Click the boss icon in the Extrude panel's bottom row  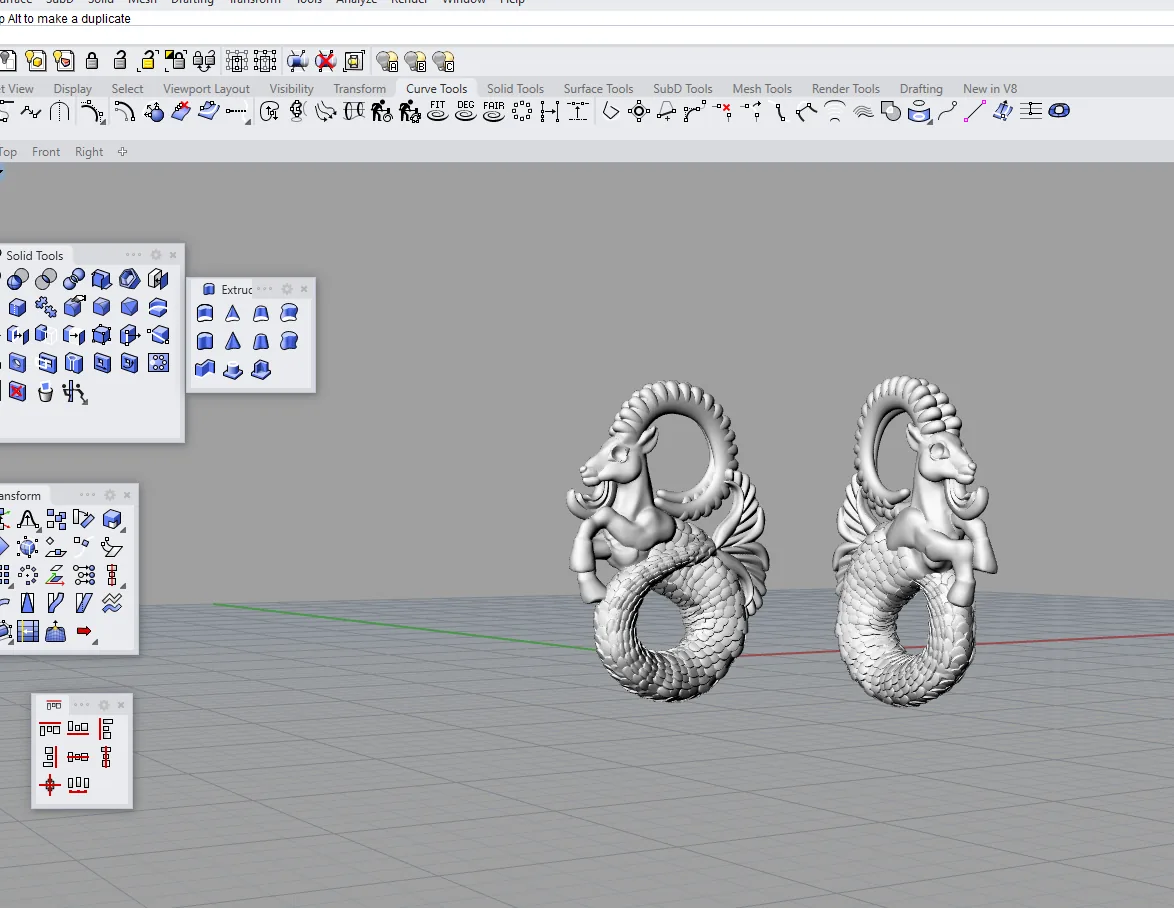(x=233, y=370)
